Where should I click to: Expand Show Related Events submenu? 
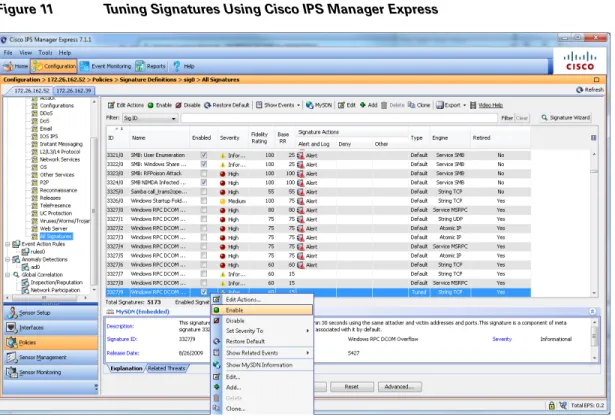[308, 353]
